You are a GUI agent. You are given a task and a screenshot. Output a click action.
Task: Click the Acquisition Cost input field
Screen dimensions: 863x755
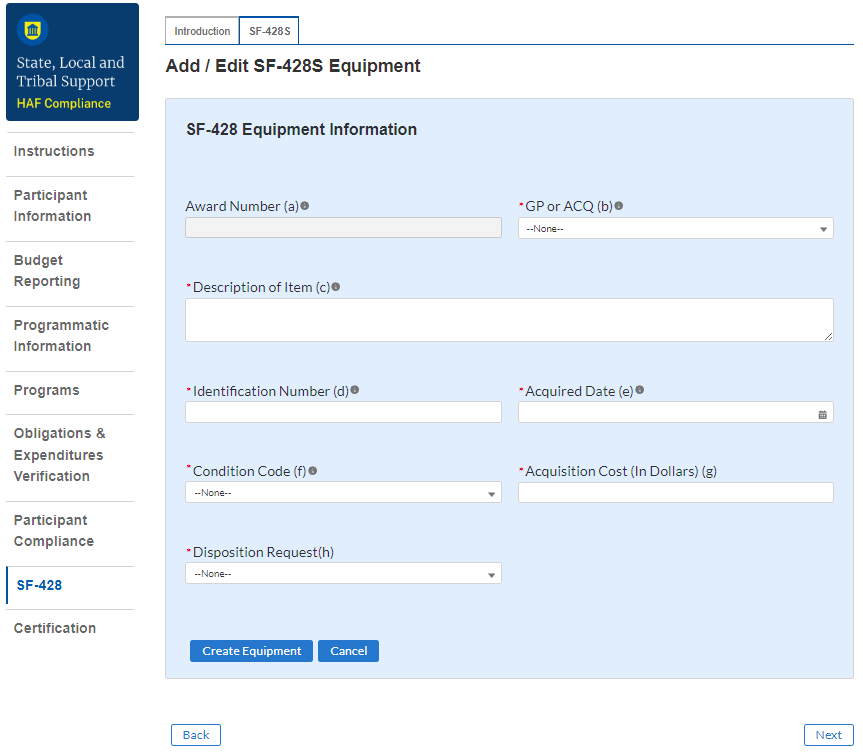point(675,493)
